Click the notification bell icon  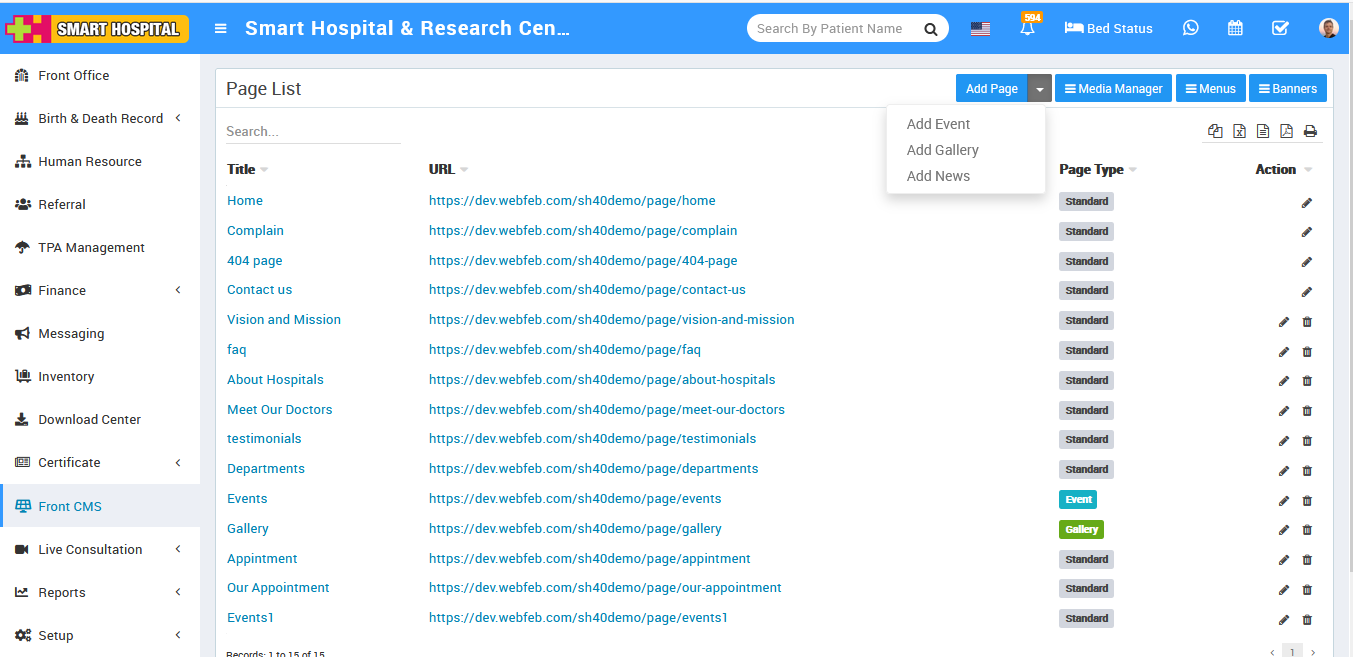point(1027,29)
